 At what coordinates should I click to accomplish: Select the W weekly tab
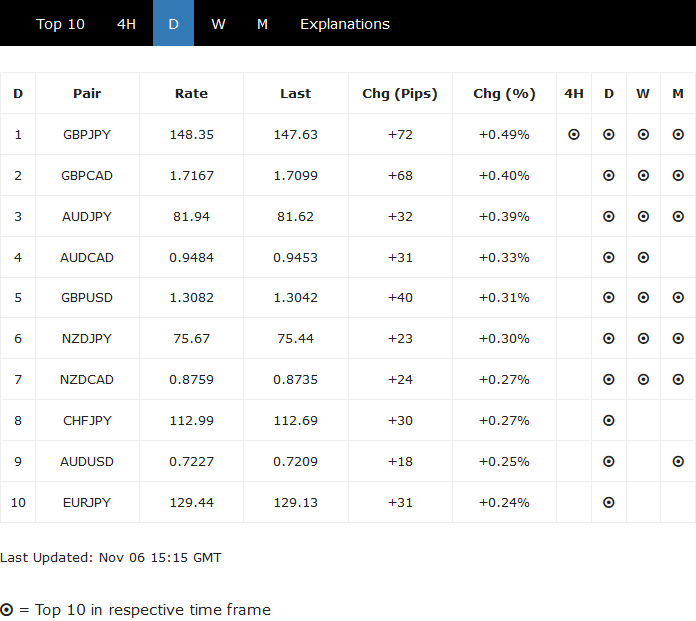(x=218, y=24)
